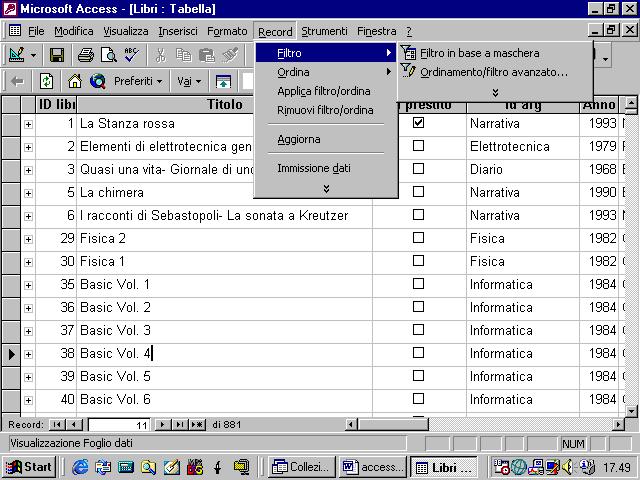The height and width of the screenshot is (480, 640).
Task: Click the Cut scissors icon
Action: click(x=161, y=55)
